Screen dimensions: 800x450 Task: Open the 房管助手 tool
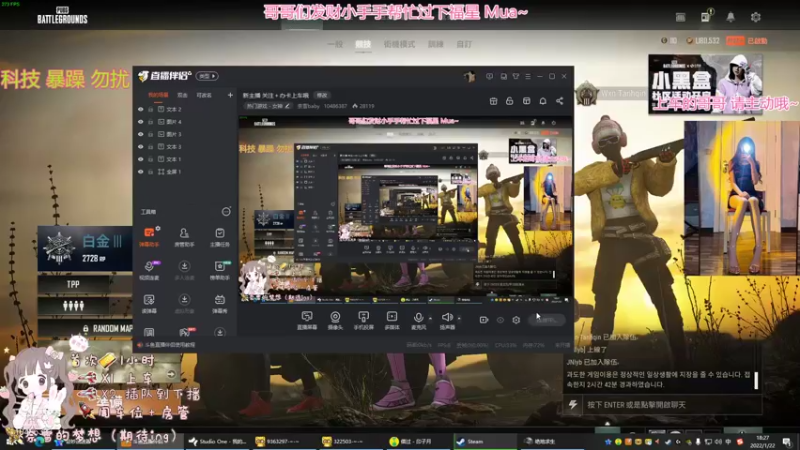[184, 237]
